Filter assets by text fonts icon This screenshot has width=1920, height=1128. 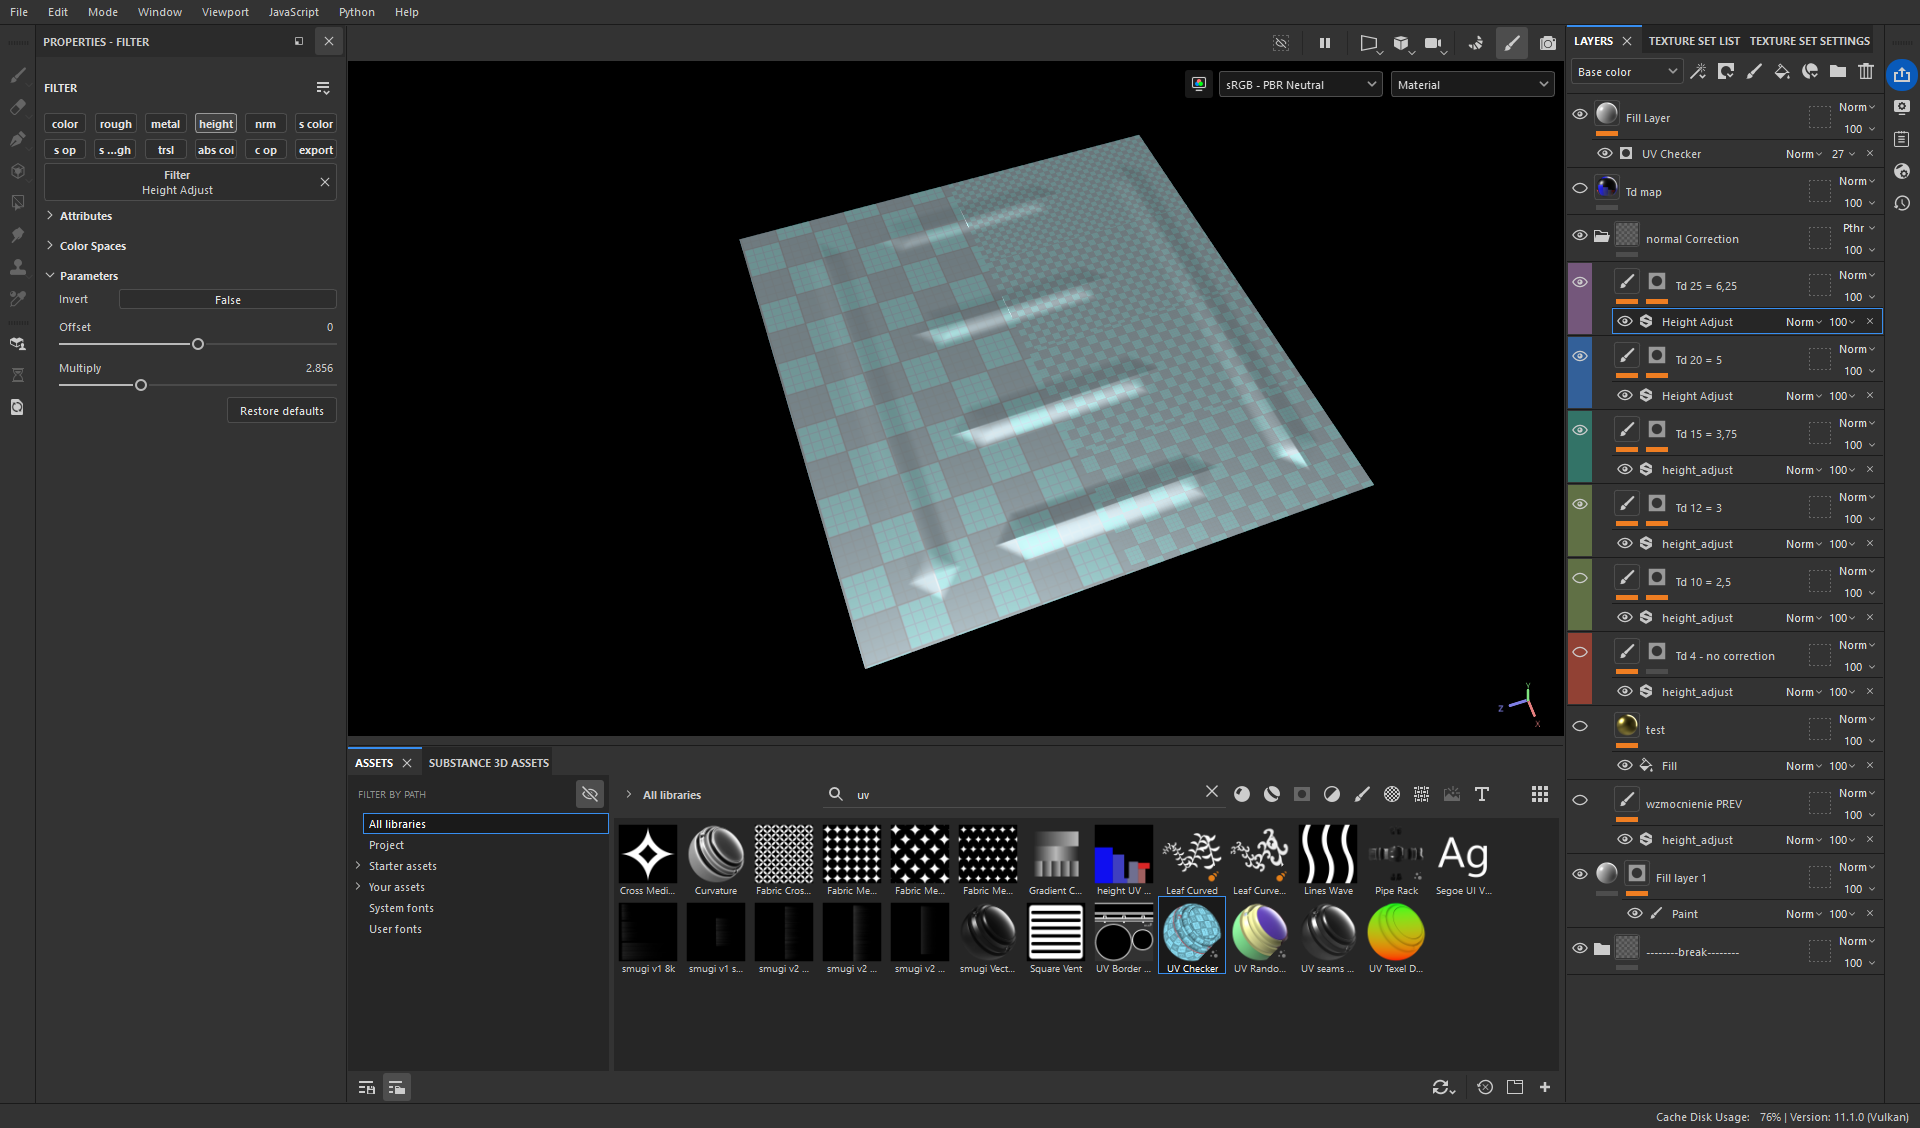coord(1482,794)
